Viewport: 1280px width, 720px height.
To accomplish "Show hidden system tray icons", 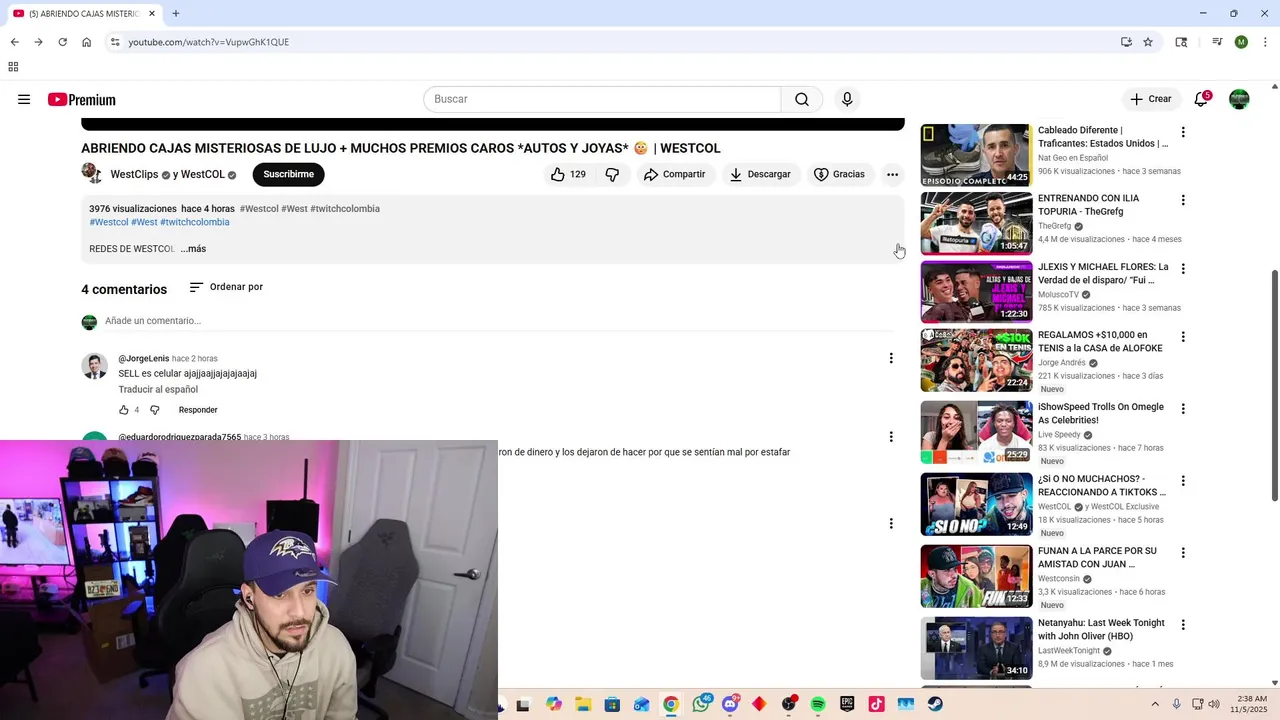I will 1155,704.
